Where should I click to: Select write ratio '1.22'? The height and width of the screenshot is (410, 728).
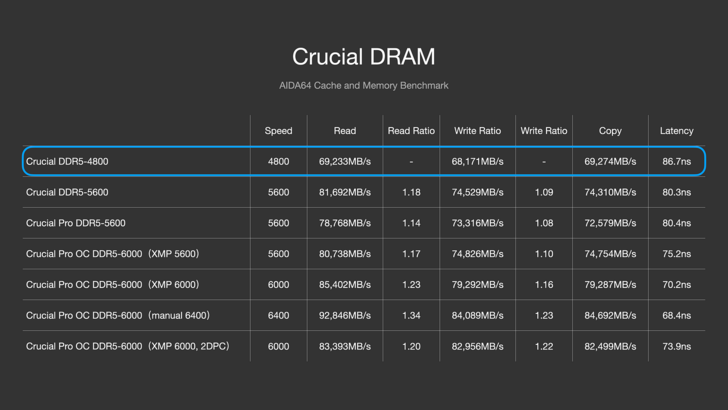[x=544, y=346]
